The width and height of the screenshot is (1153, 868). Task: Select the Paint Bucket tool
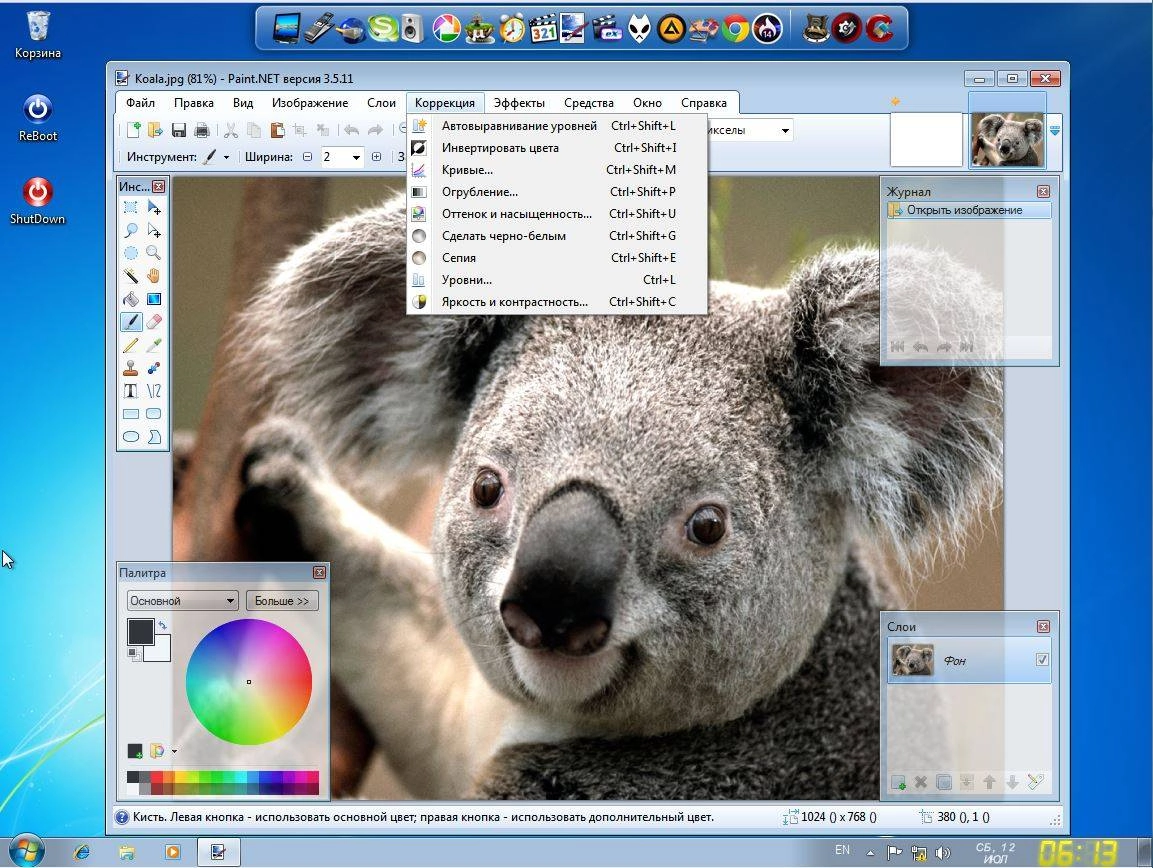coord(131,298)
